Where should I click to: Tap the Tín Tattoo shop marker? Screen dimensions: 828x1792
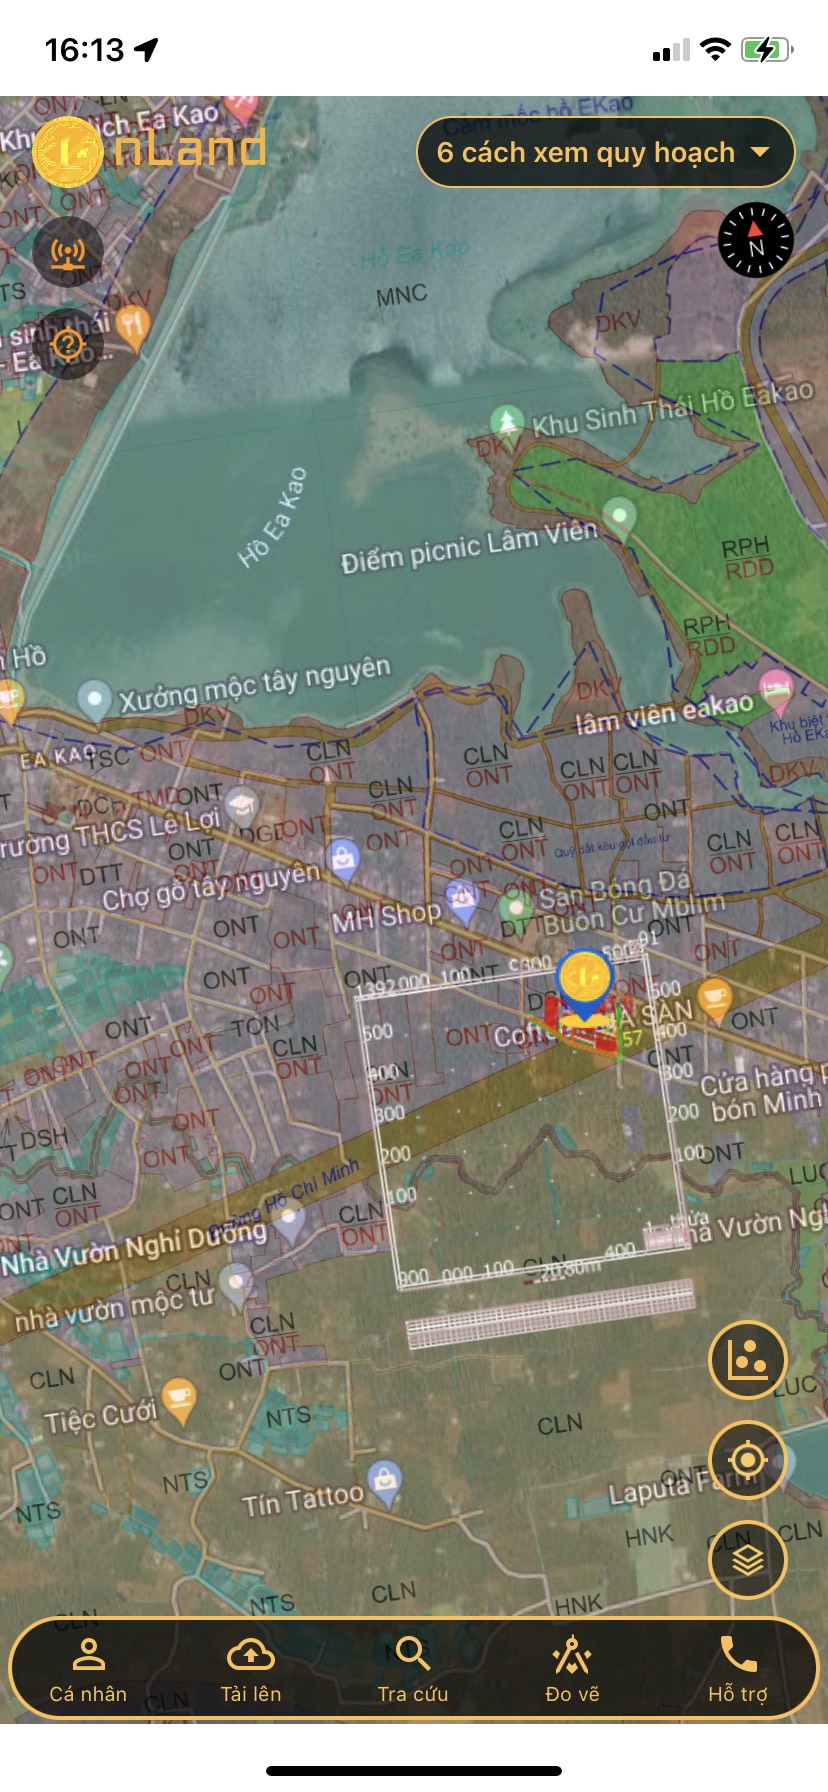pos(384,1480)
